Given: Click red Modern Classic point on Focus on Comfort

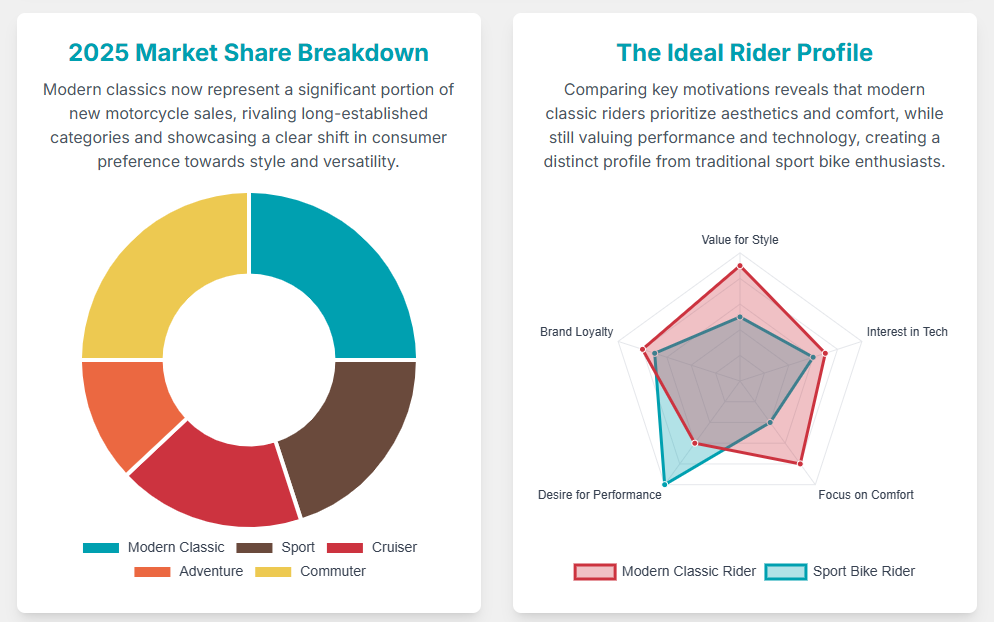Looking at the screenshot, I should 800,463.
